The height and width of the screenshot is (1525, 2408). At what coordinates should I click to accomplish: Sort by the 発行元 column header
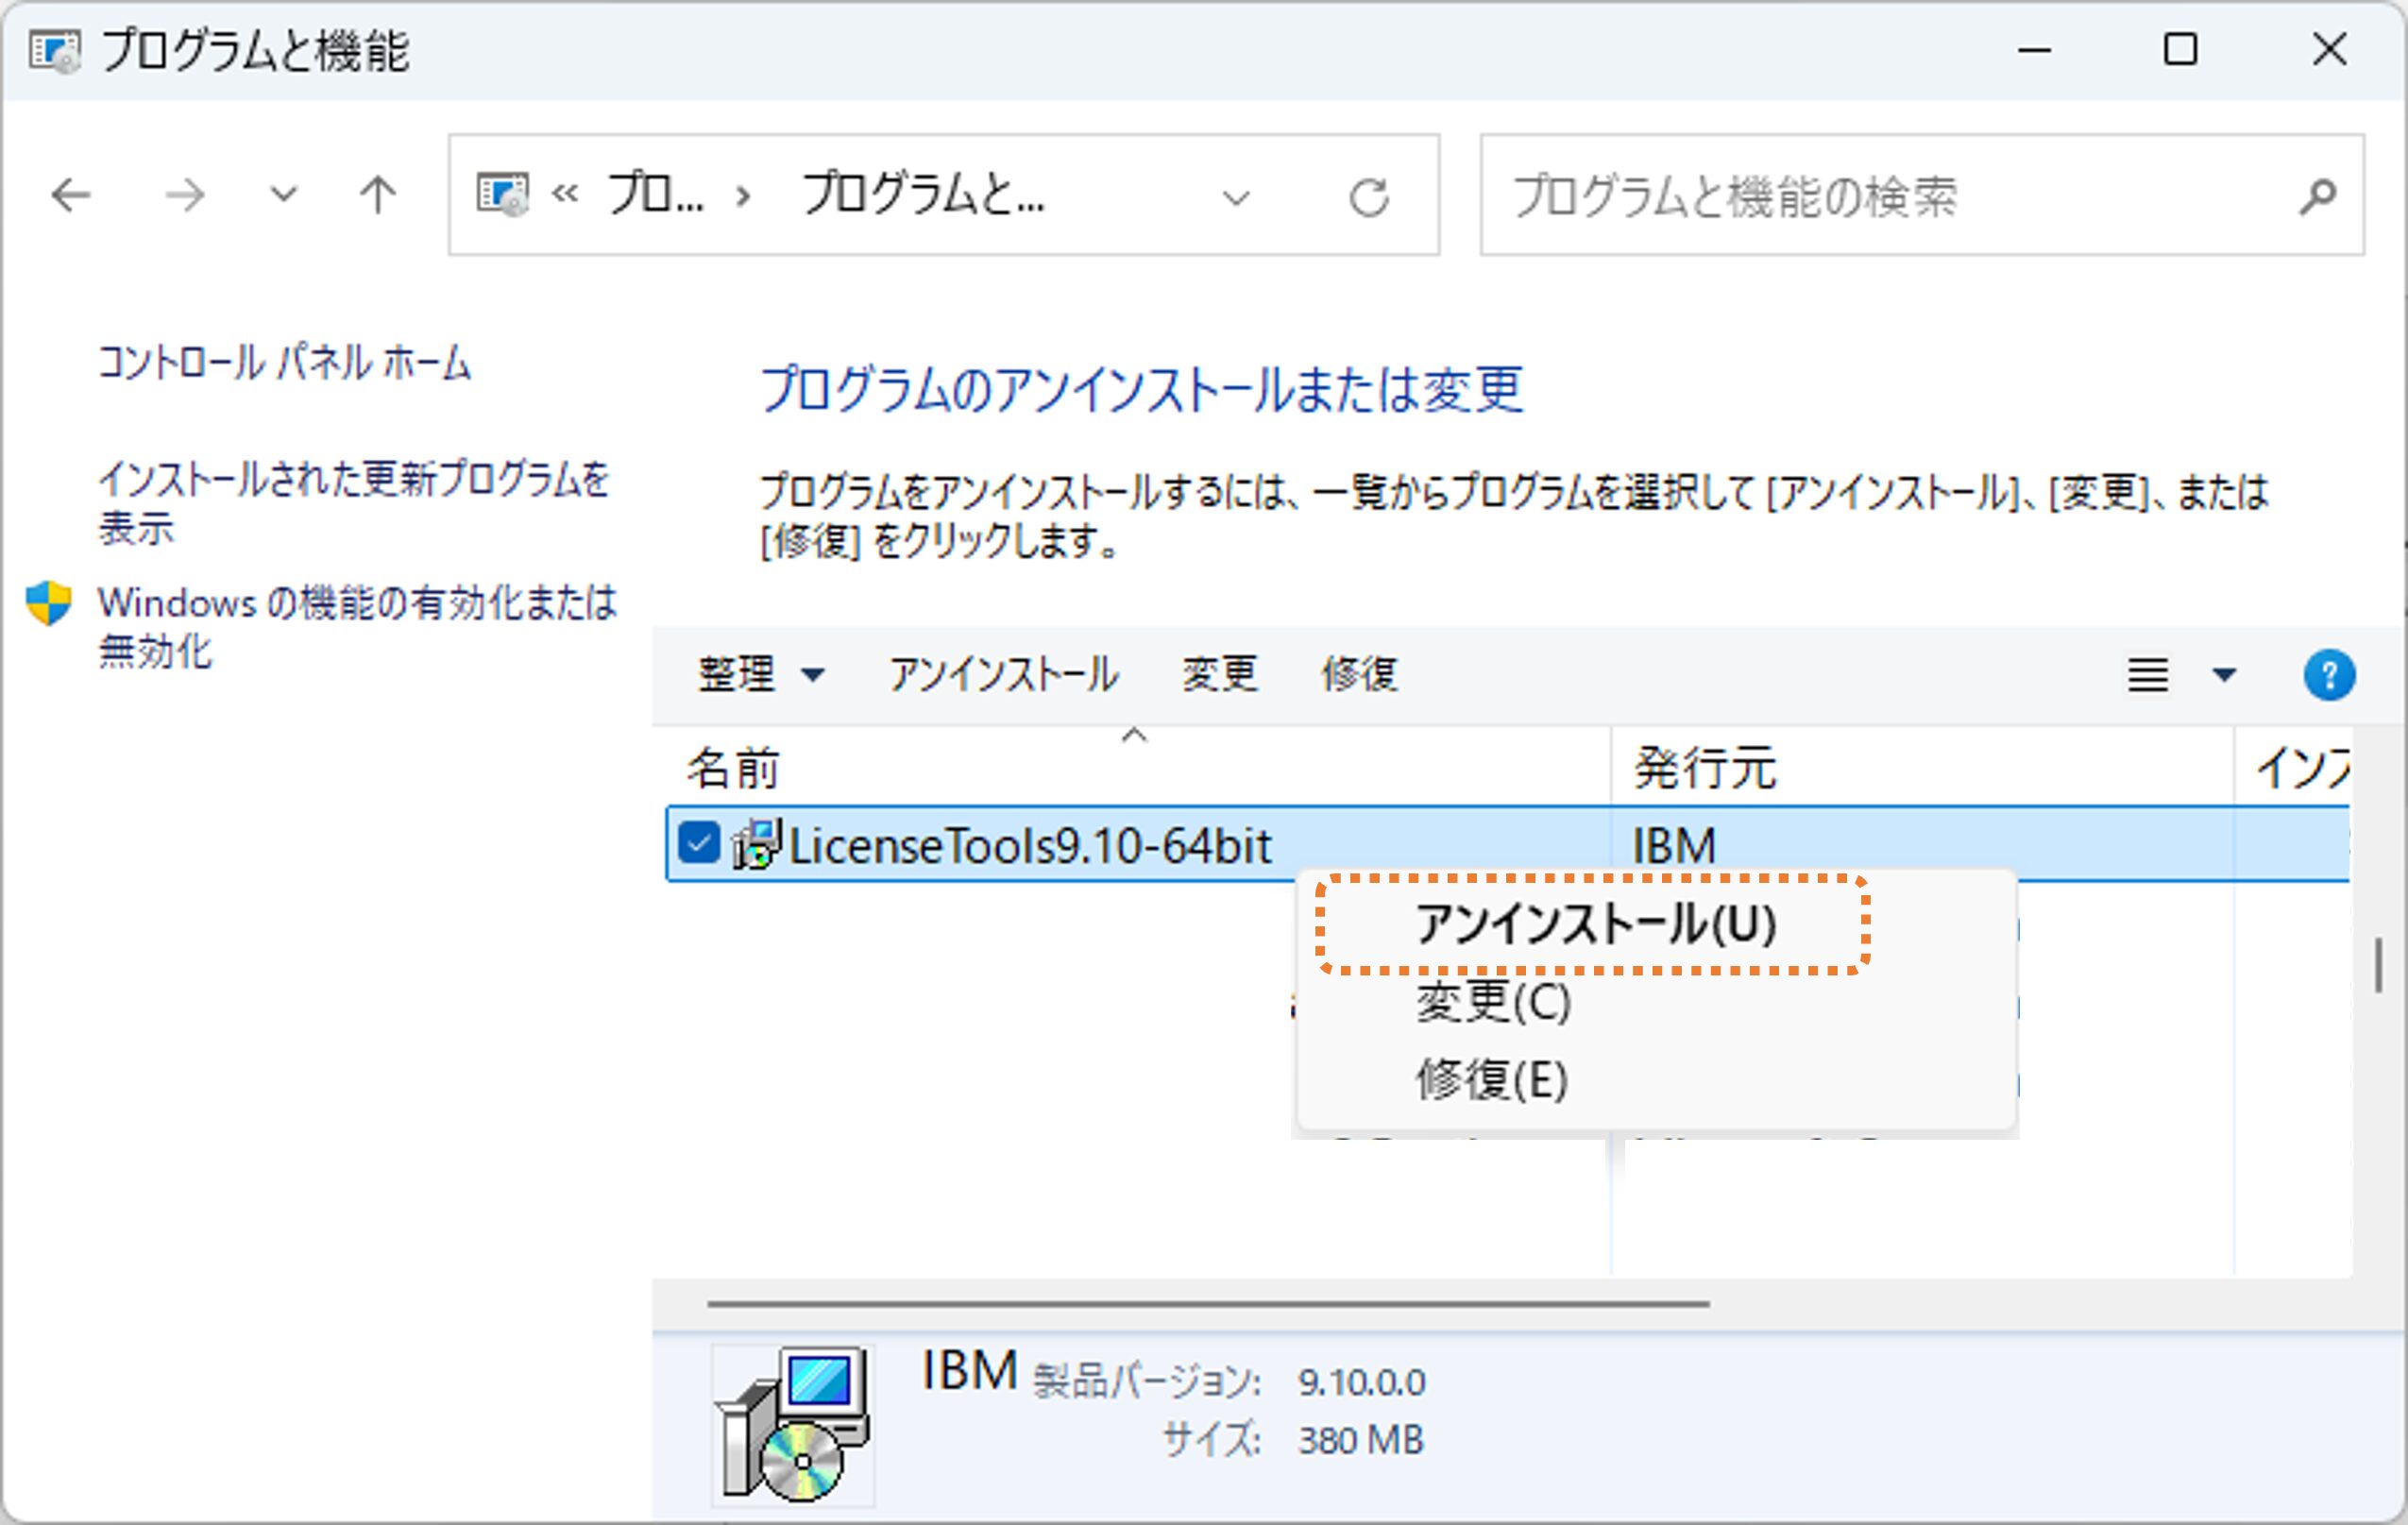1922,768
